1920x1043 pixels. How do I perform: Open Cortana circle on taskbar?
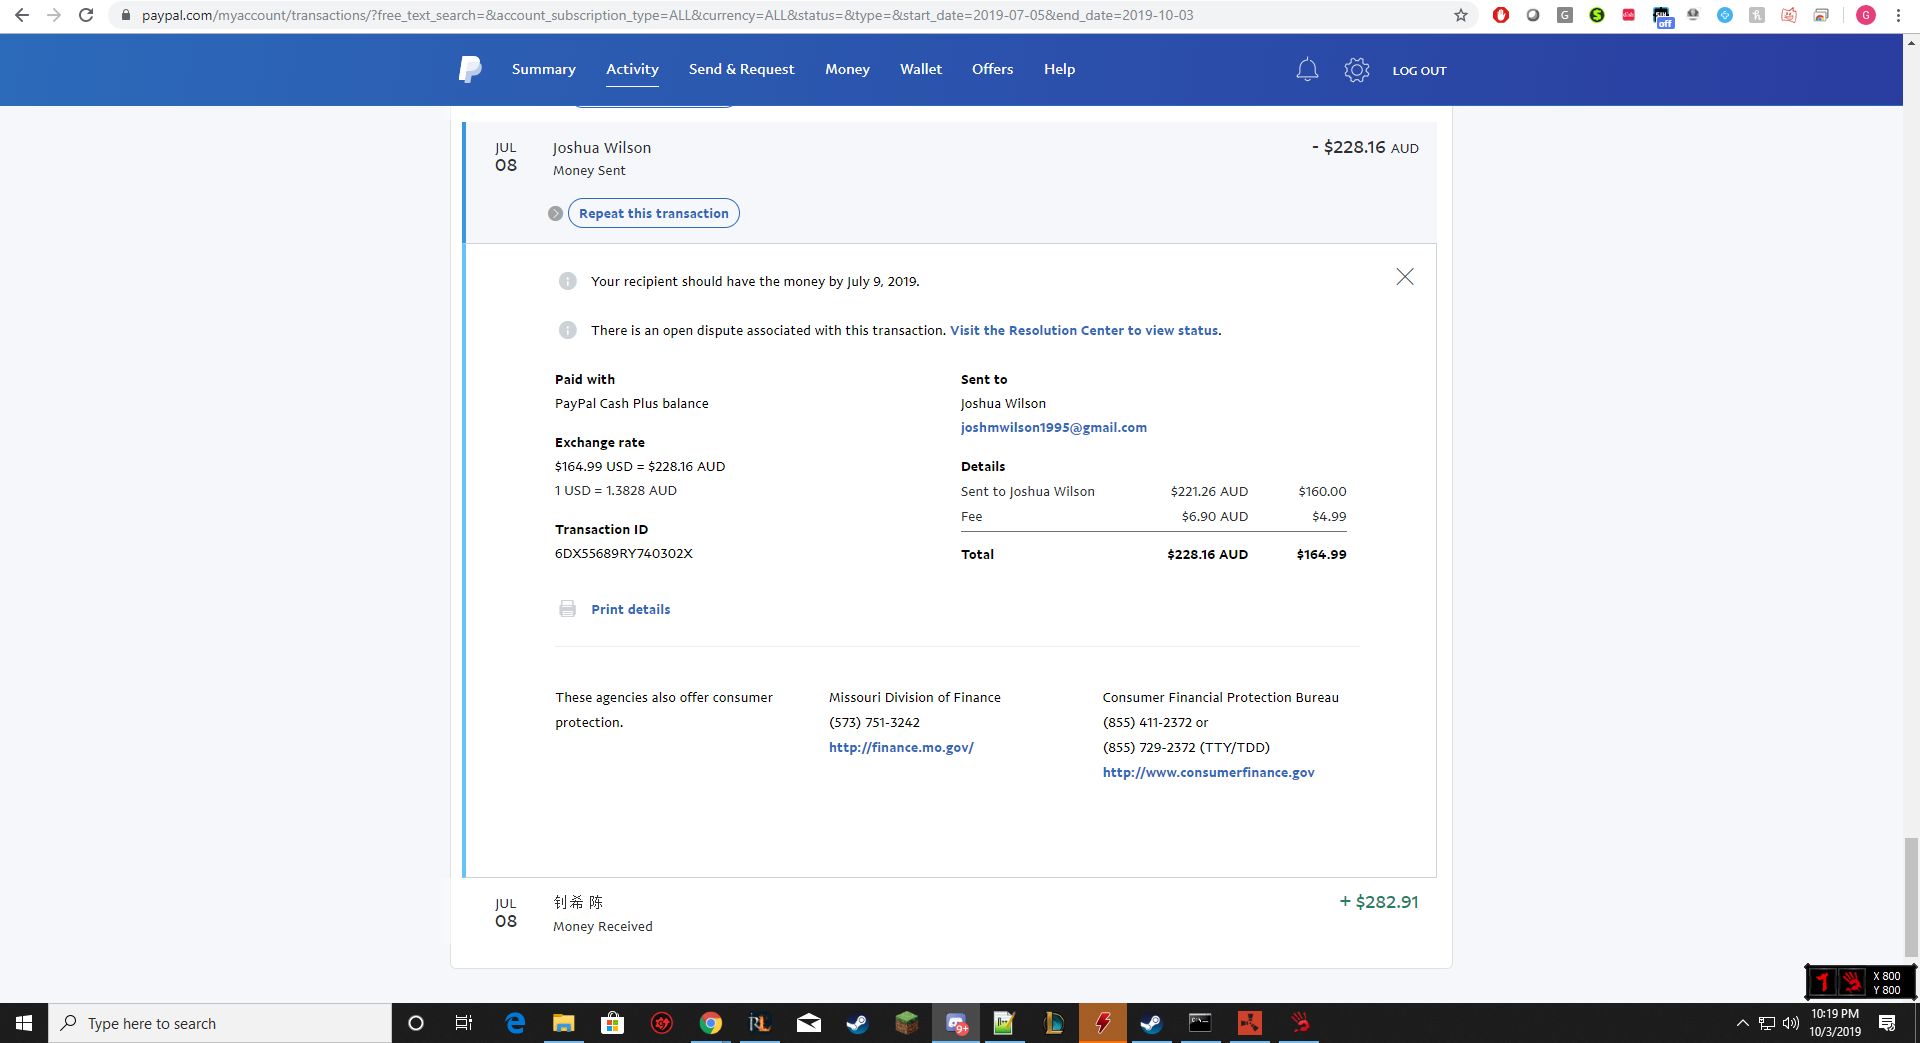tap(416, 1023)
